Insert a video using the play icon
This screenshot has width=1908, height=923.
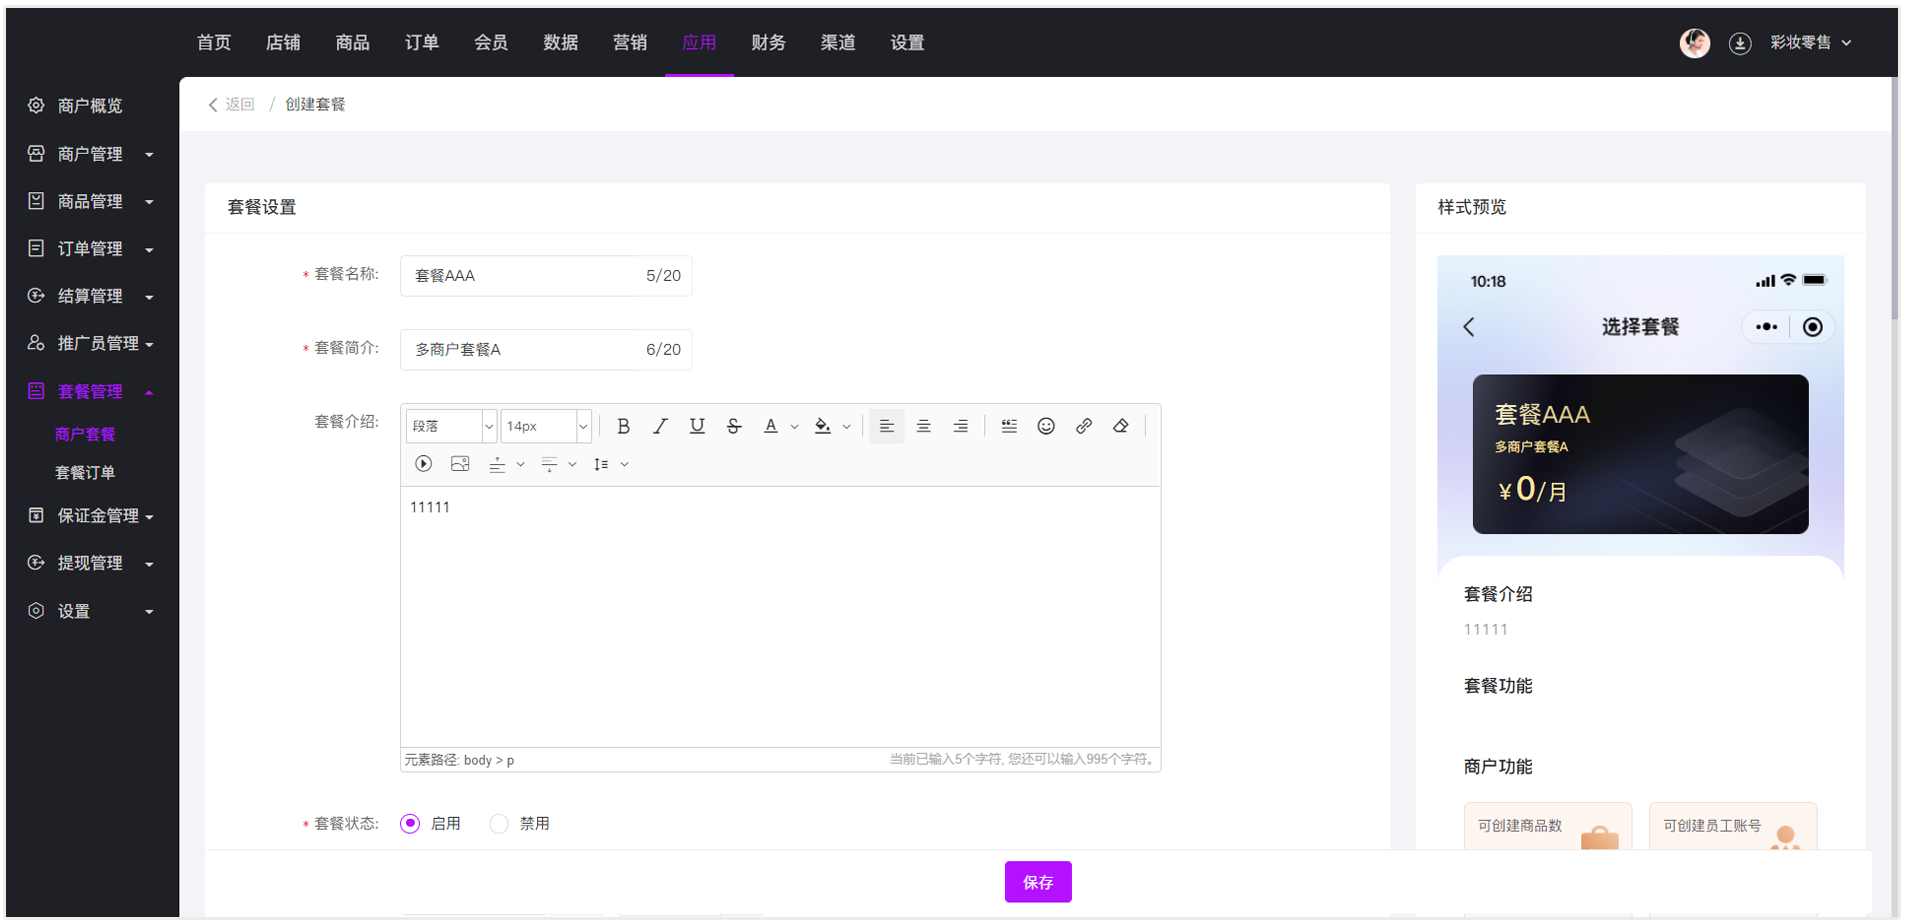423,464
